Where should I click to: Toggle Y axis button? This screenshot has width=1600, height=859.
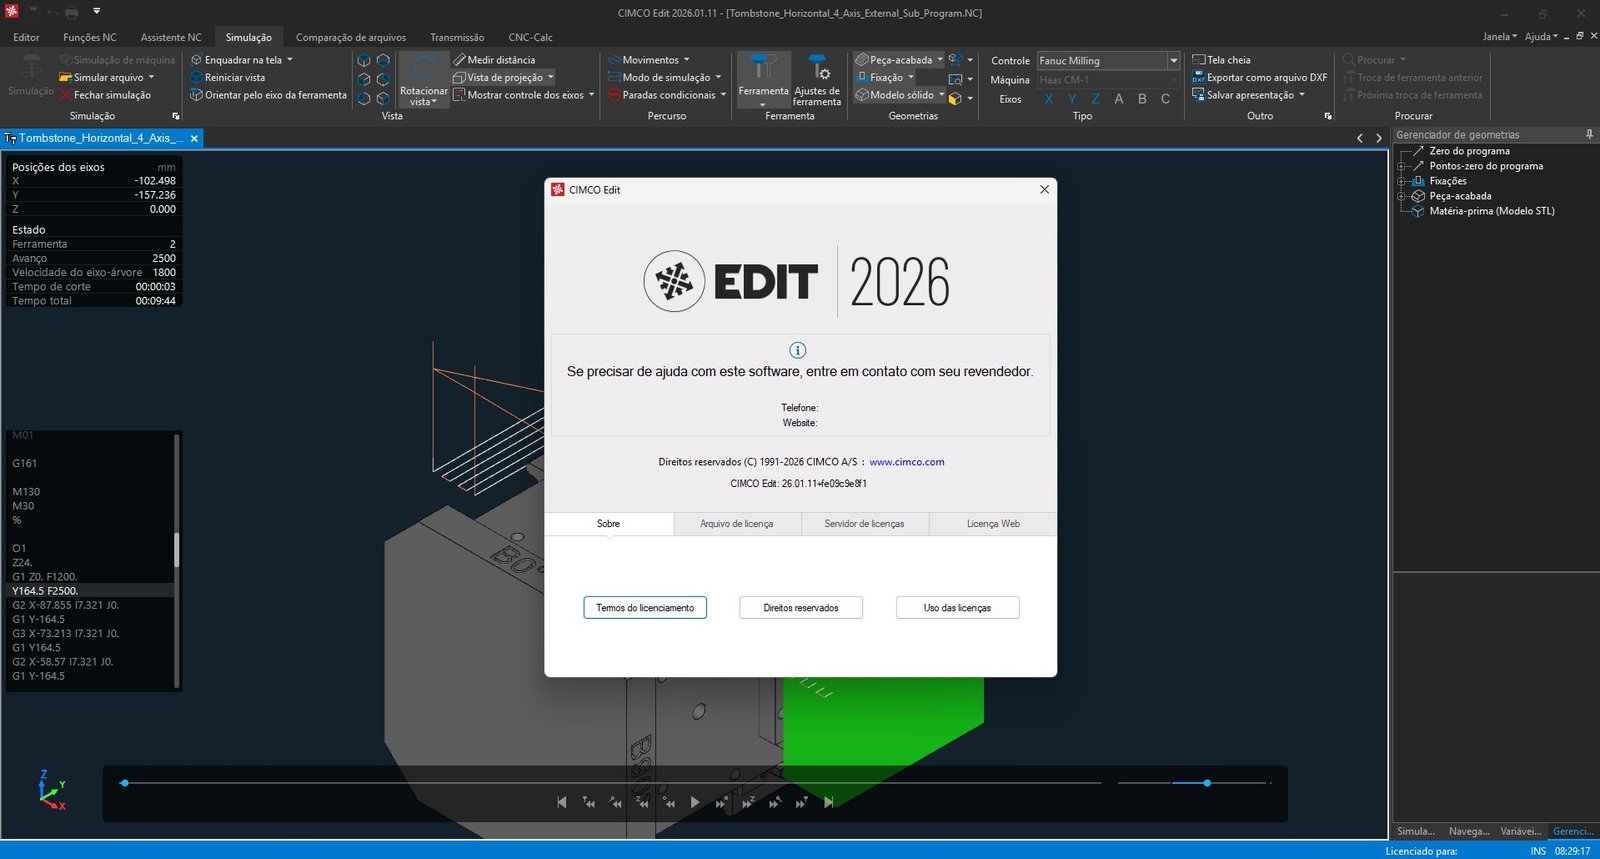(x=1072, y=99)
